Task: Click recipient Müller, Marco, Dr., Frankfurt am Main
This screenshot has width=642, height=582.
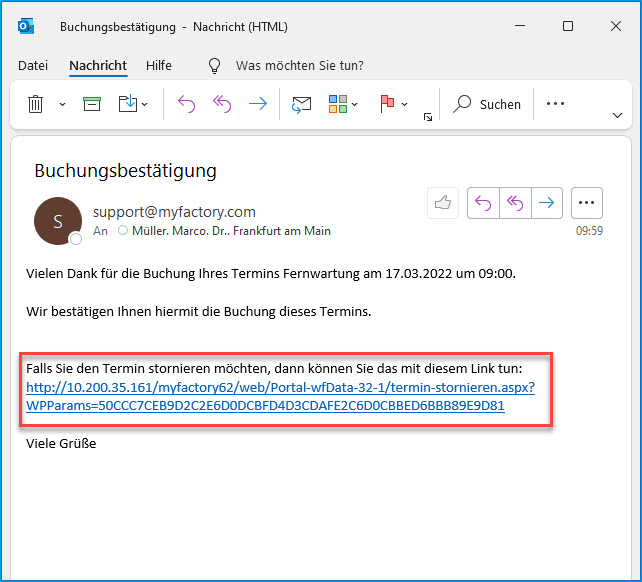Action: [x=231, y=231]
